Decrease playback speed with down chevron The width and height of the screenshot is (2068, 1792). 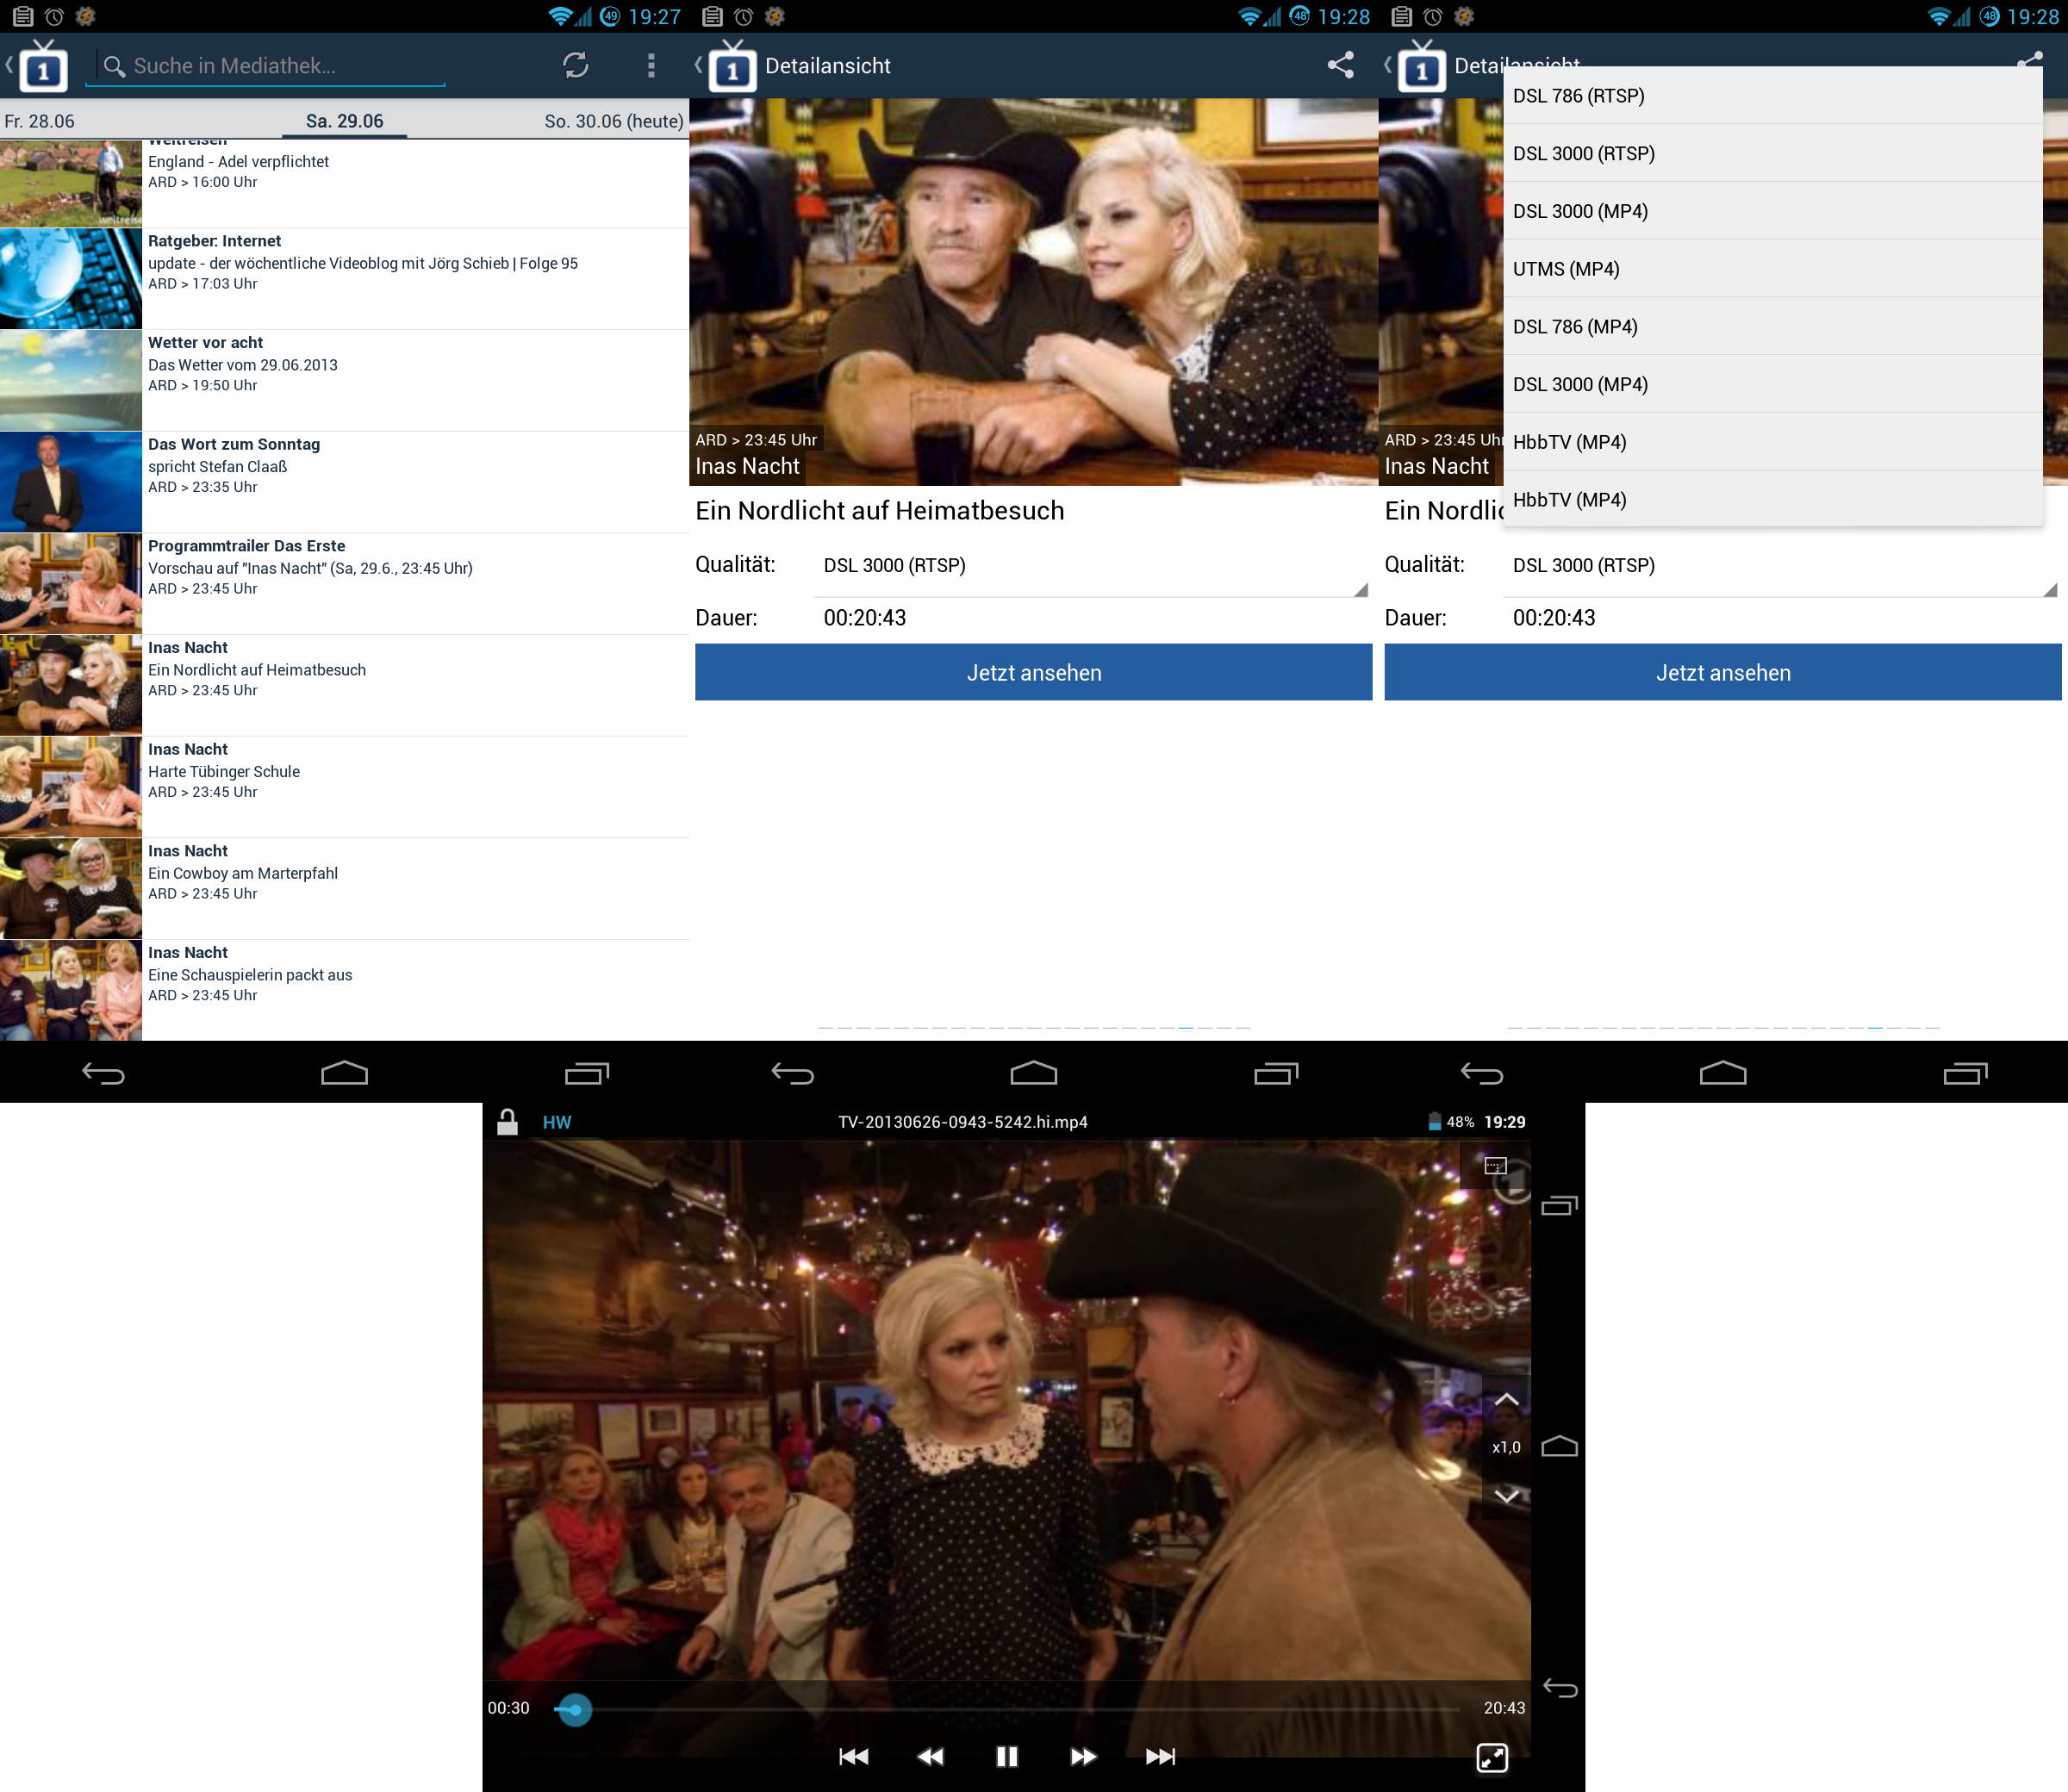(1506, 1496)
